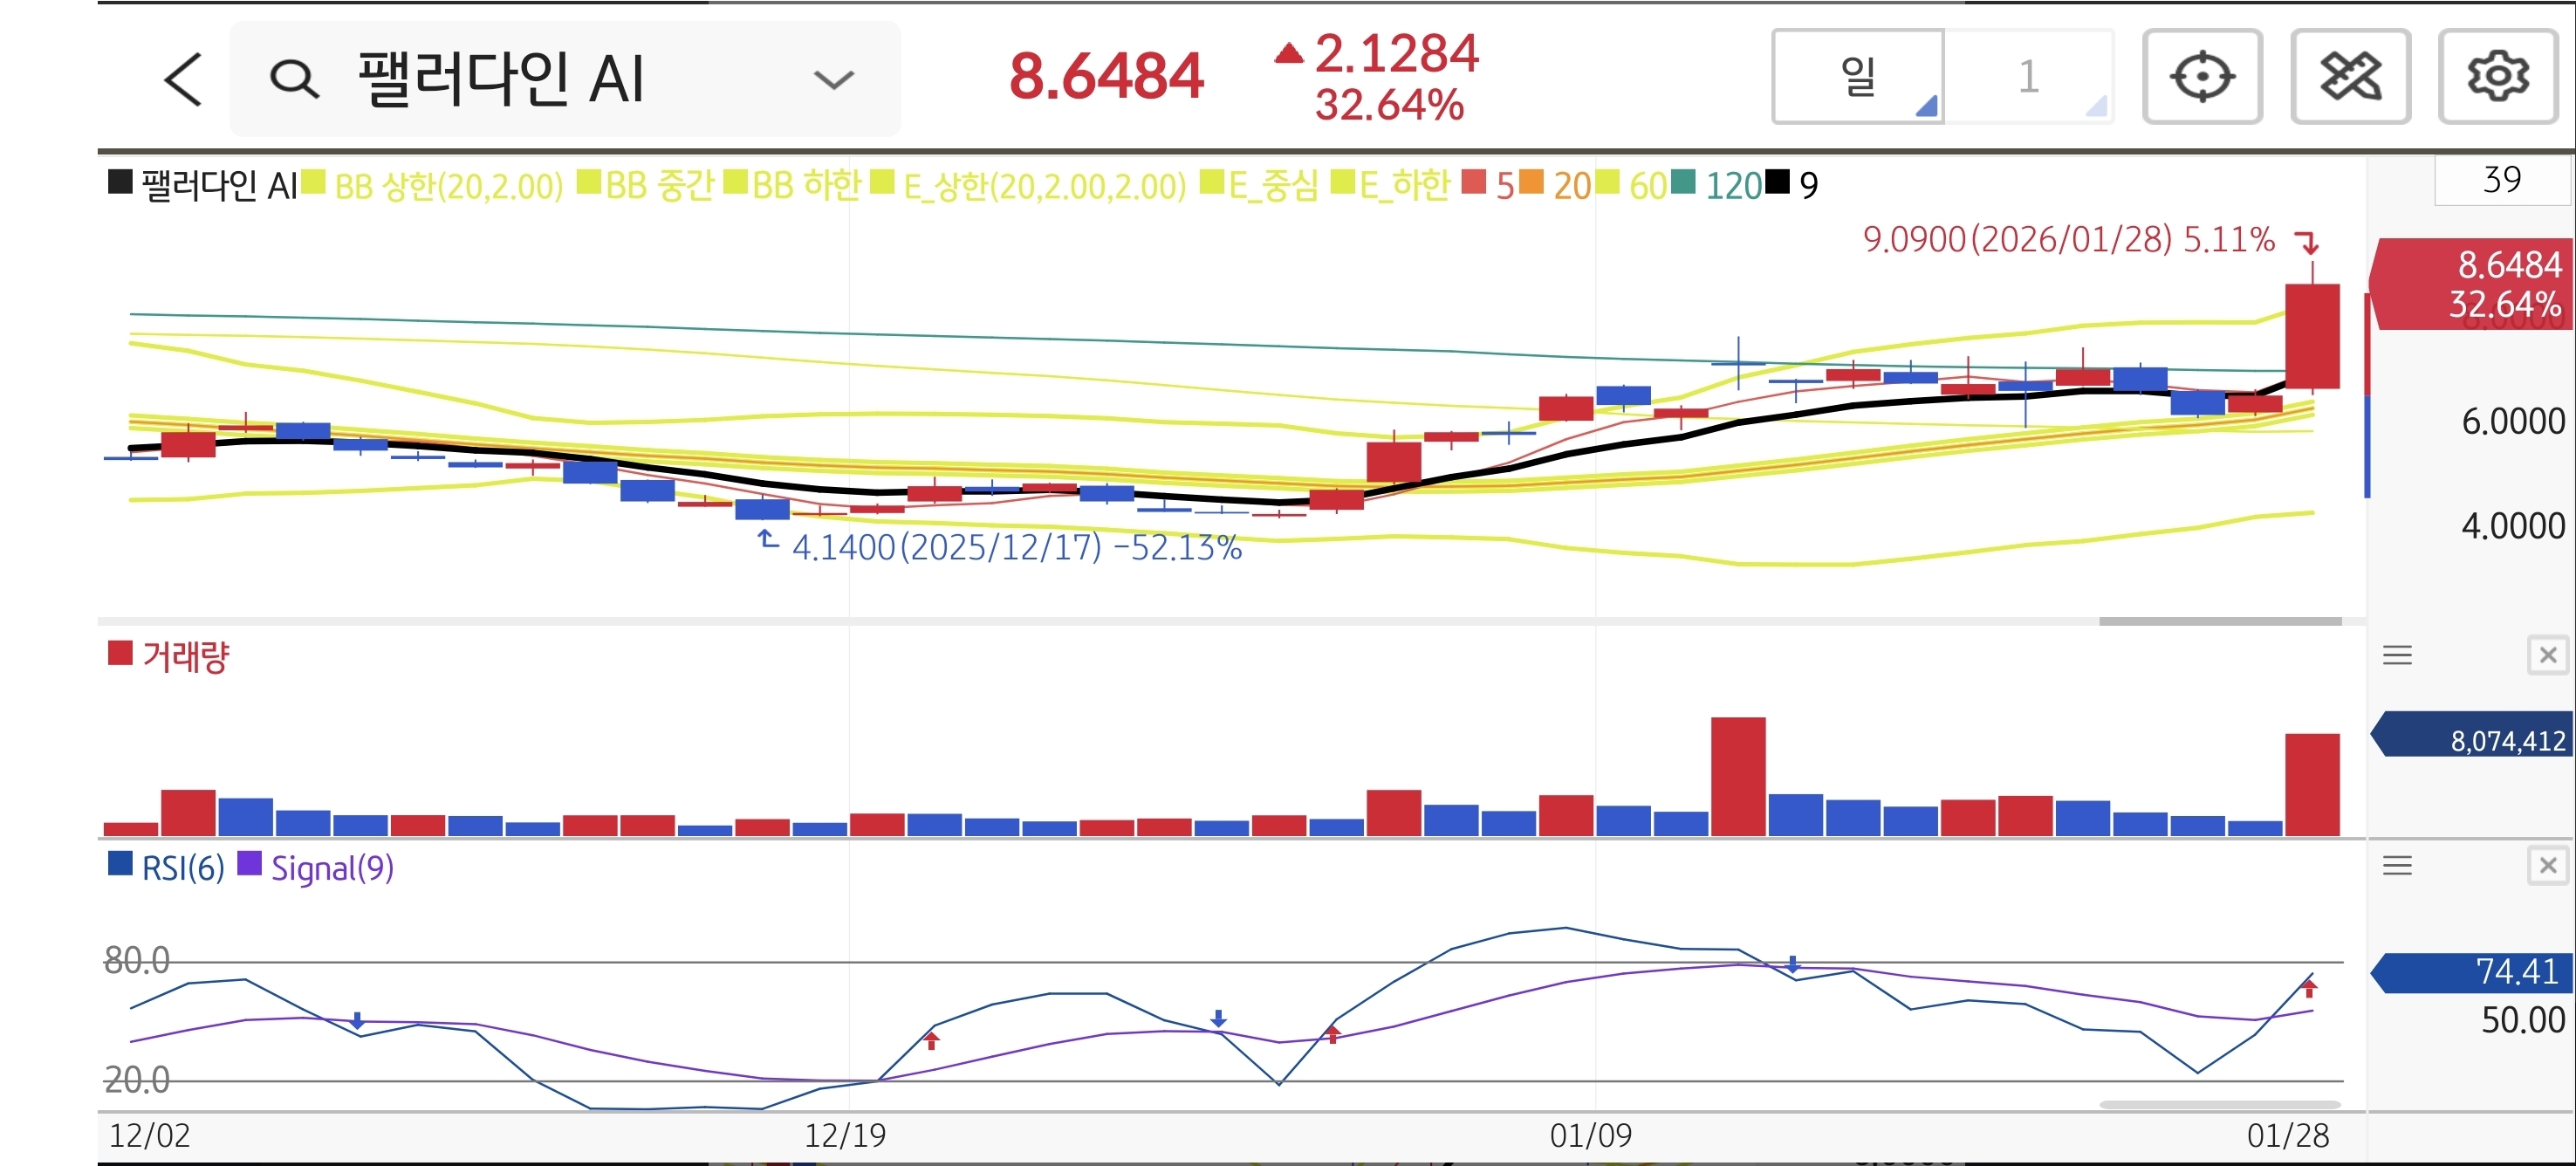Screen dimensions: 2576x1166
Task: Toggle the 120 moving average legend
Action: [1732, 185]
